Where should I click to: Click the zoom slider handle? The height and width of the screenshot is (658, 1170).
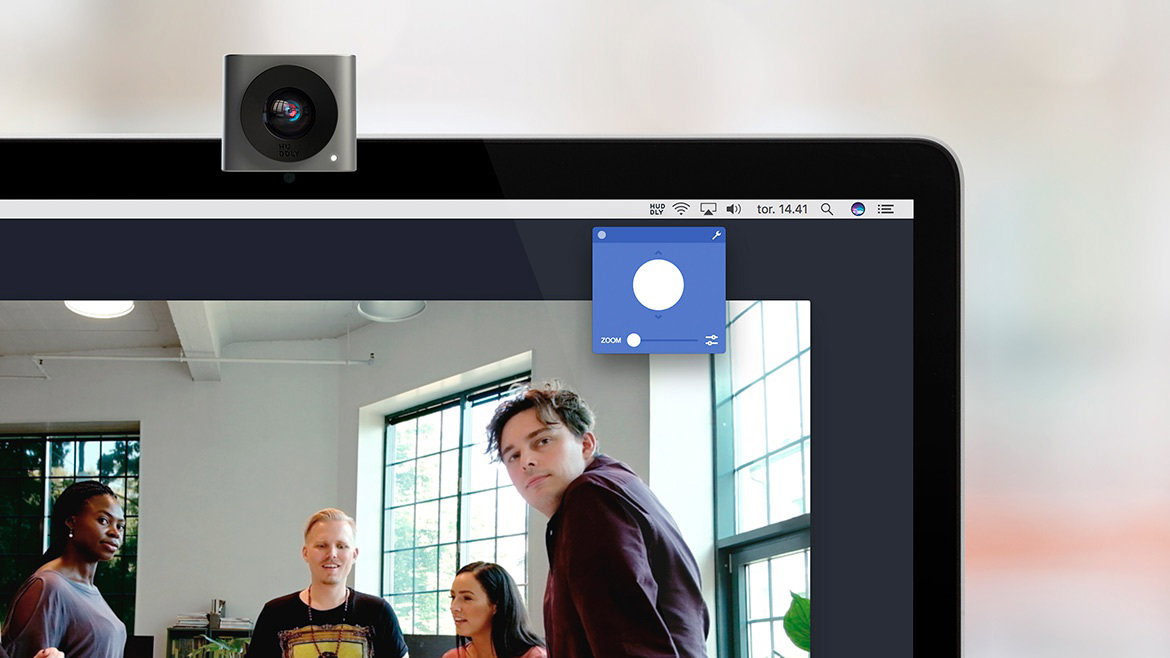(x=634, y=340)
